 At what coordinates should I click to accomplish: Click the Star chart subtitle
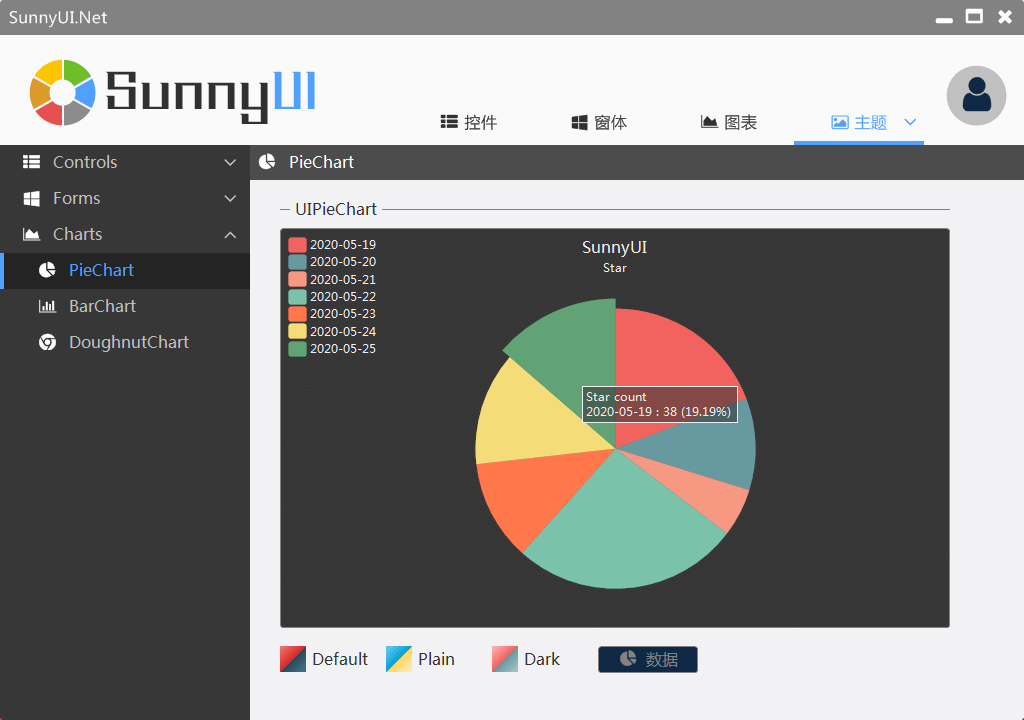(615, 268)
